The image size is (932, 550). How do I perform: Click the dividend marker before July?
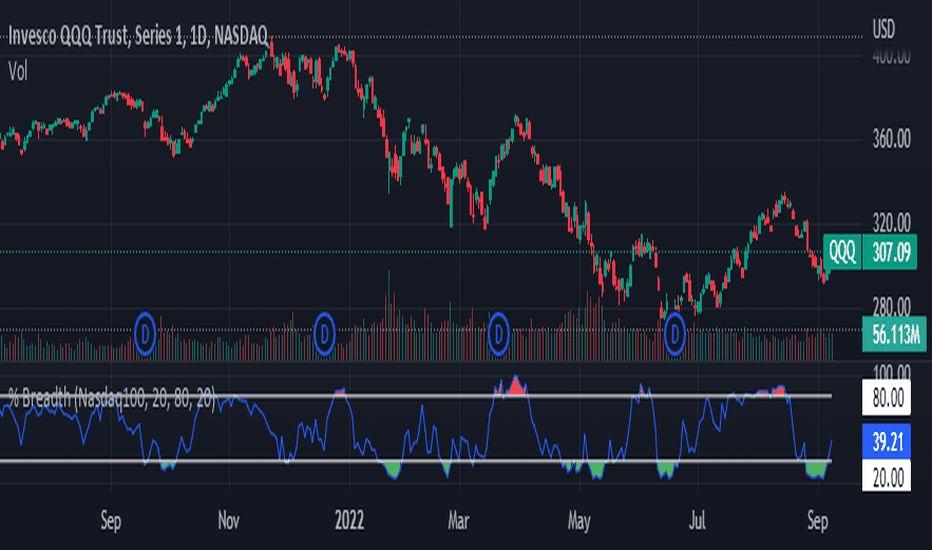[x=674, y=334]
